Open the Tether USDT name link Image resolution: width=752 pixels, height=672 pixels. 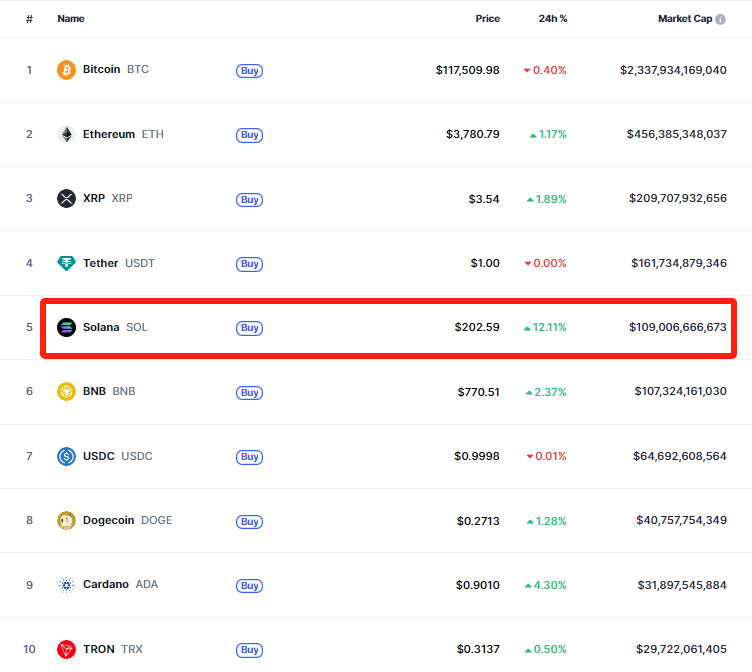(118, 263)
